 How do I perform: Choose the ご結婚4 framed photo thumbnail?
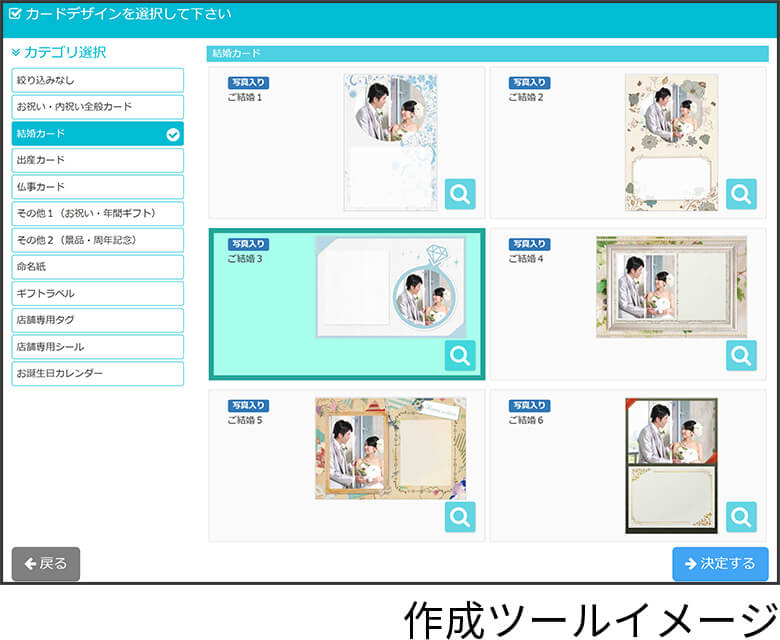[x=671, y=287]
